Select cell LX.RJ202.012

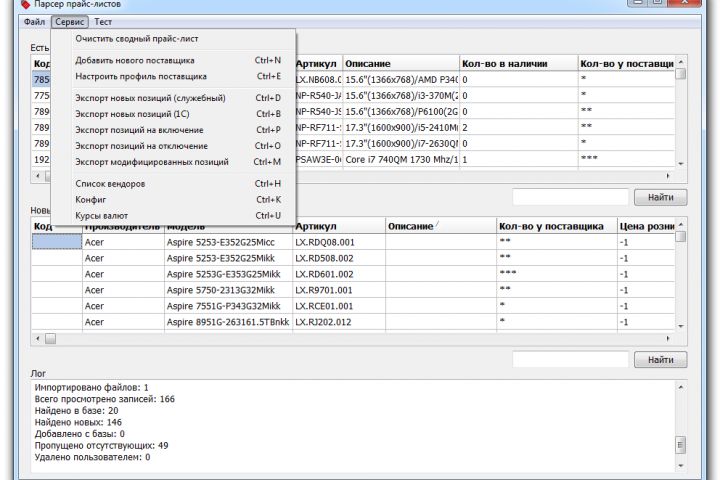click(x=338, y=322)
